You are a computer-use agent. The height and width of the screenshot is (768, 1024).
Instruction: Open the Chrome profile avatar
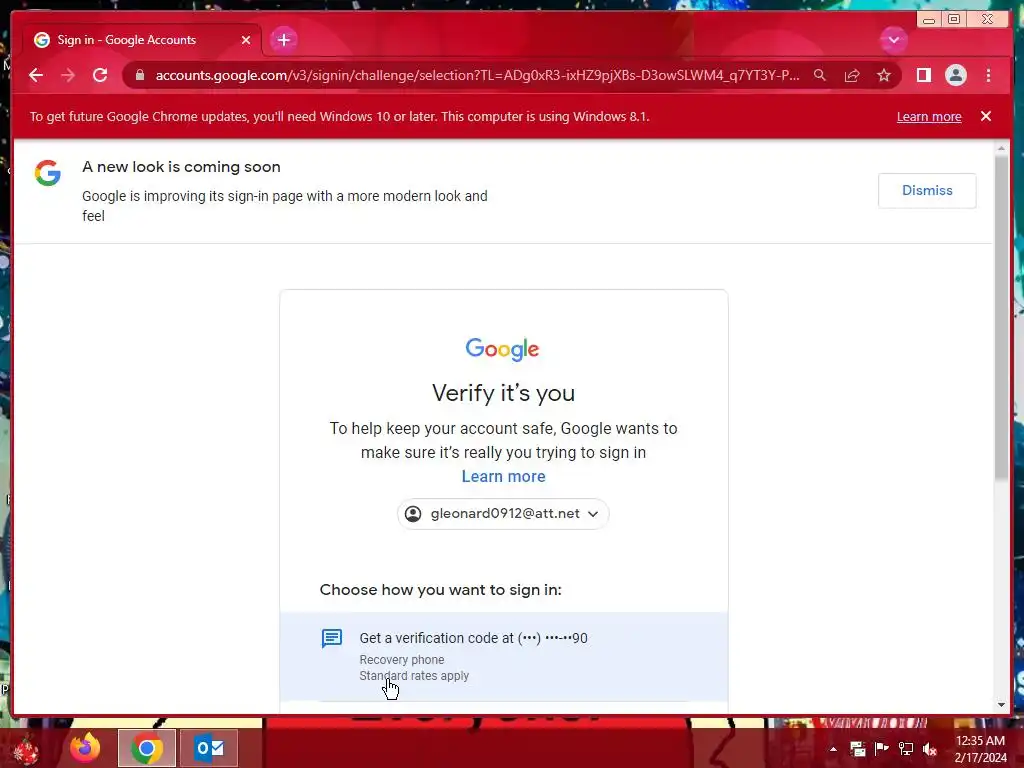click(x=955, y=76)
